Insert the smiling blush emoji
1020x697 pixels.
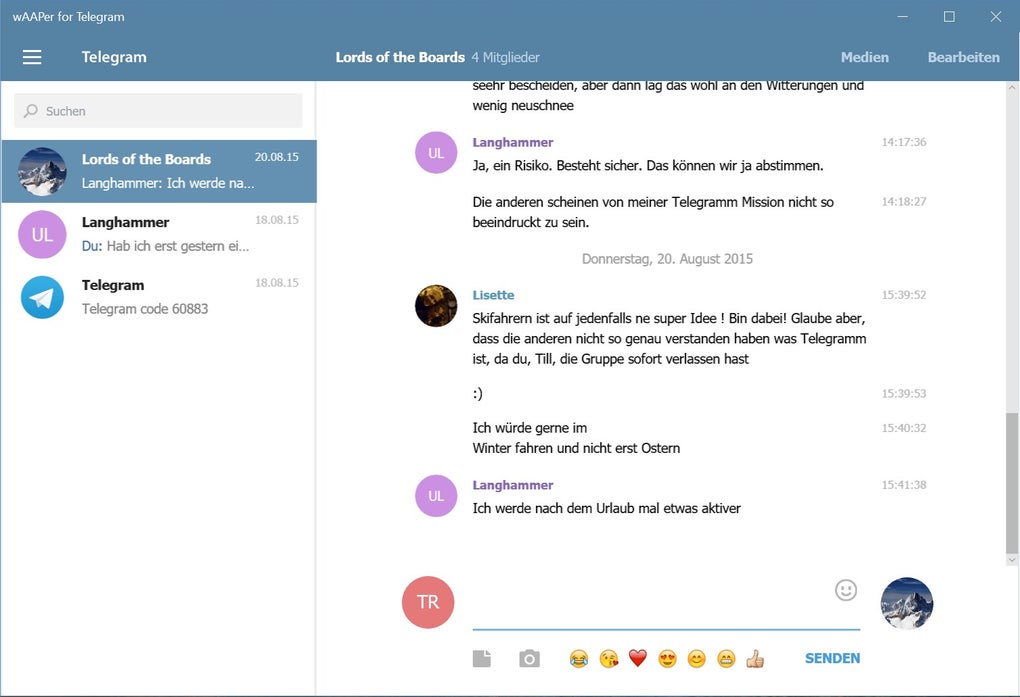(697, 659)
